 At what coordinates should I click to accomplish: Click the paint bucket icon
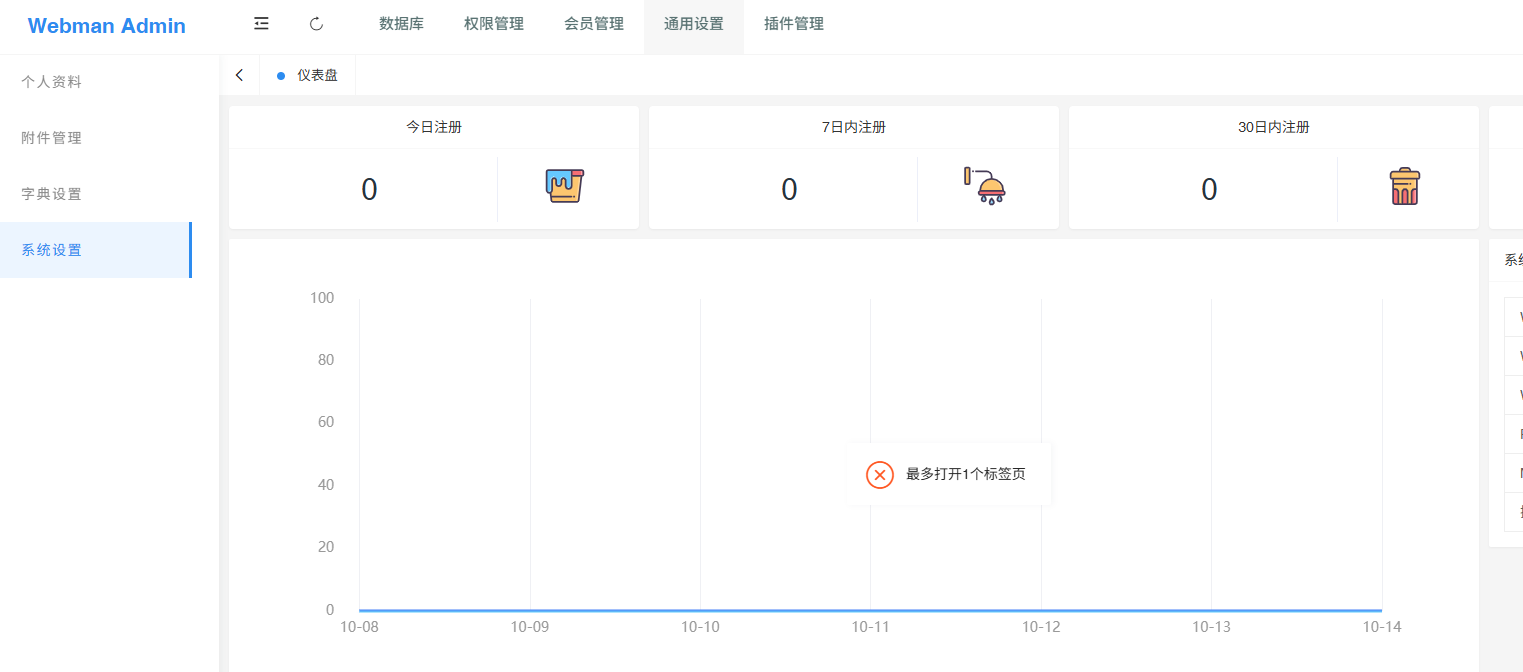click(x=564, y=187)
